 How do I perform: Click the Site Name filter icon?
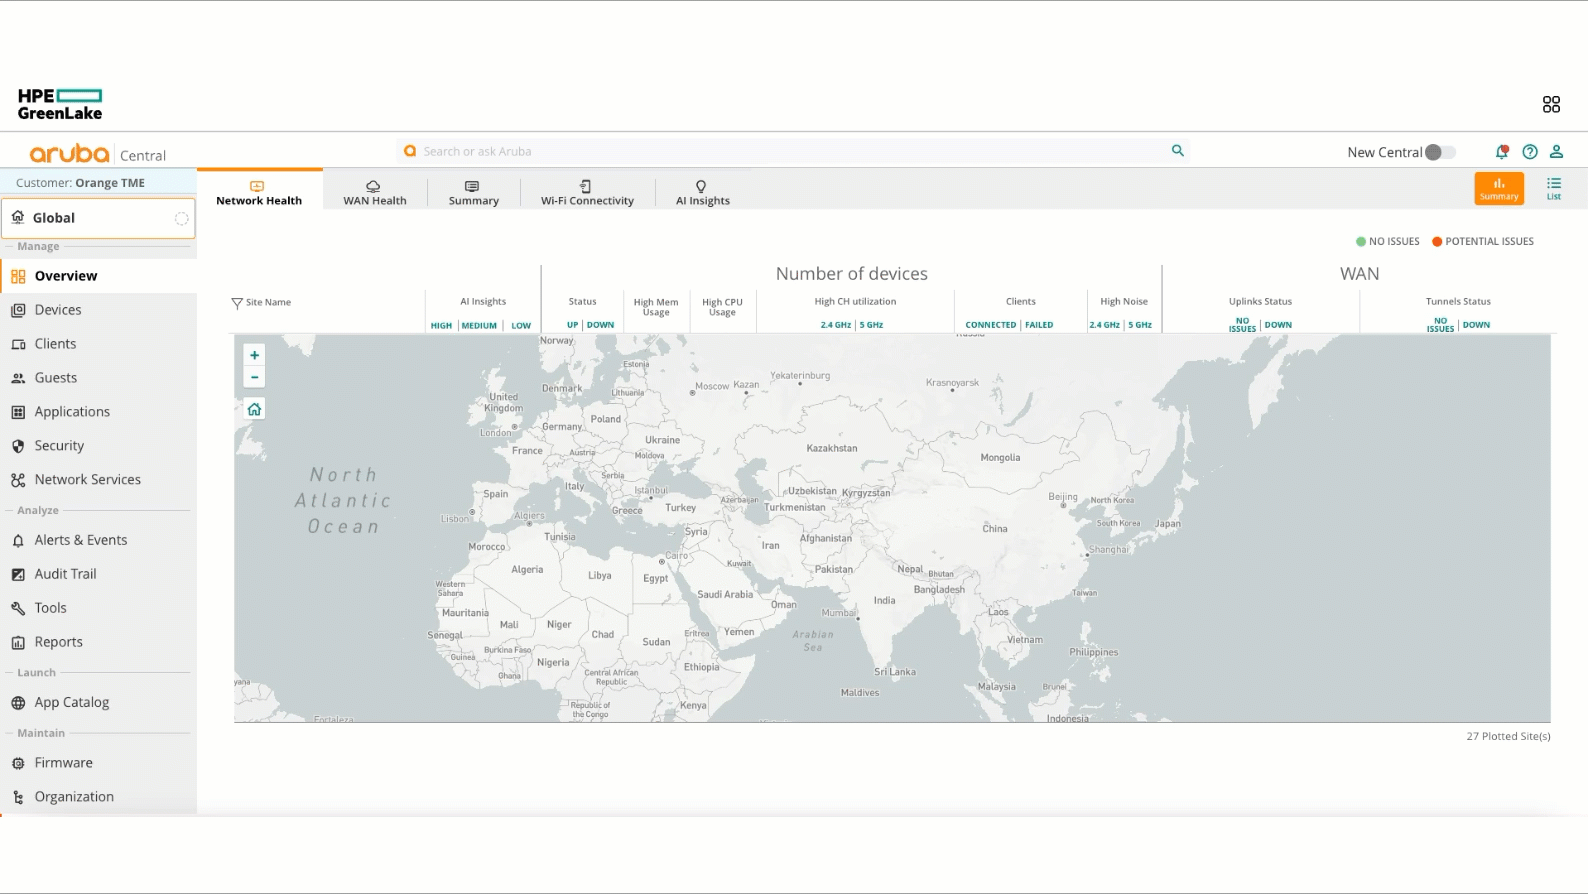click(237, 303)
